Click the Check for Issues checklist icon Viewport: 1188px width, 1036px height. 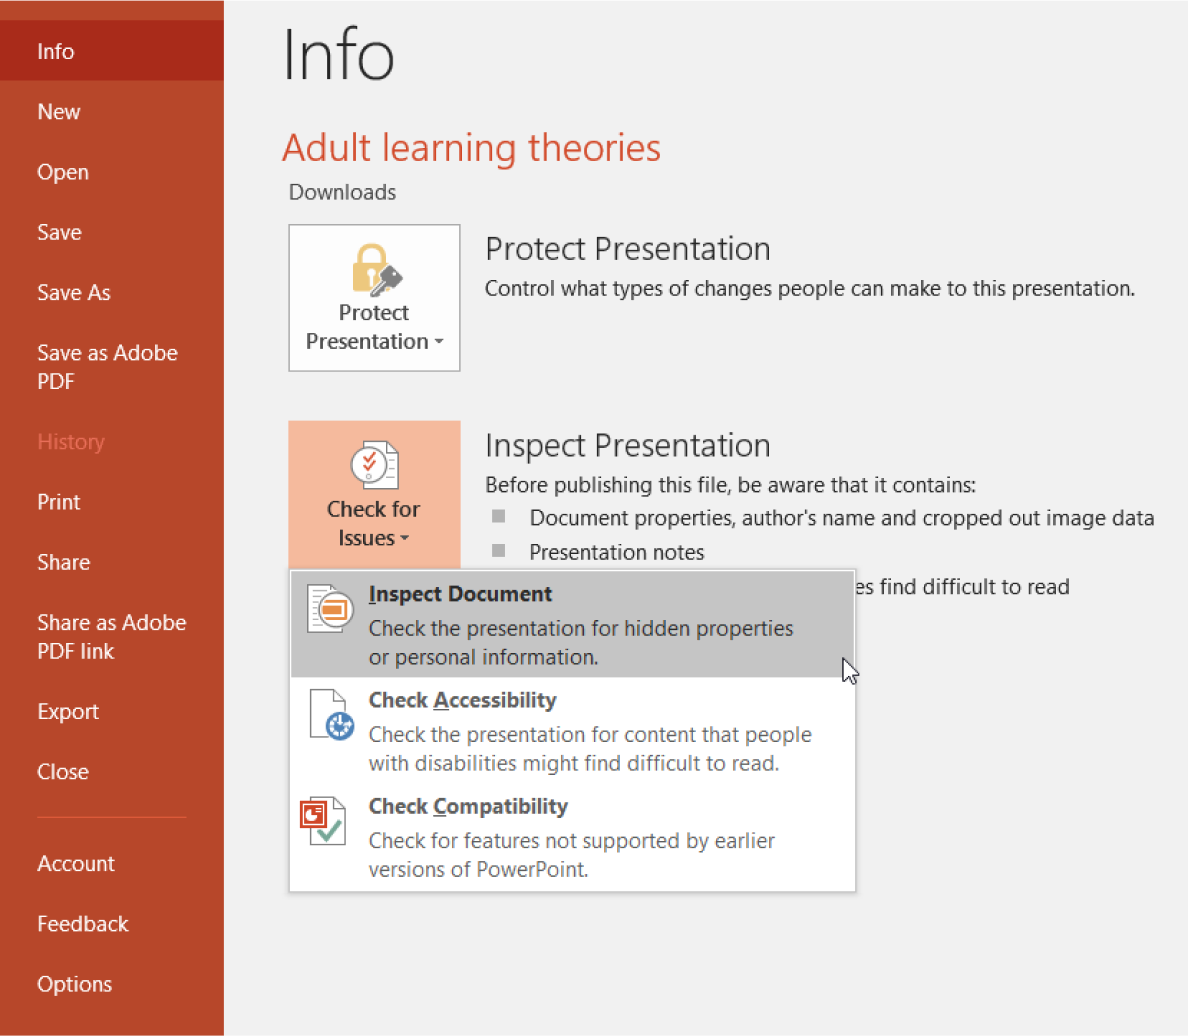pos(374,465)
